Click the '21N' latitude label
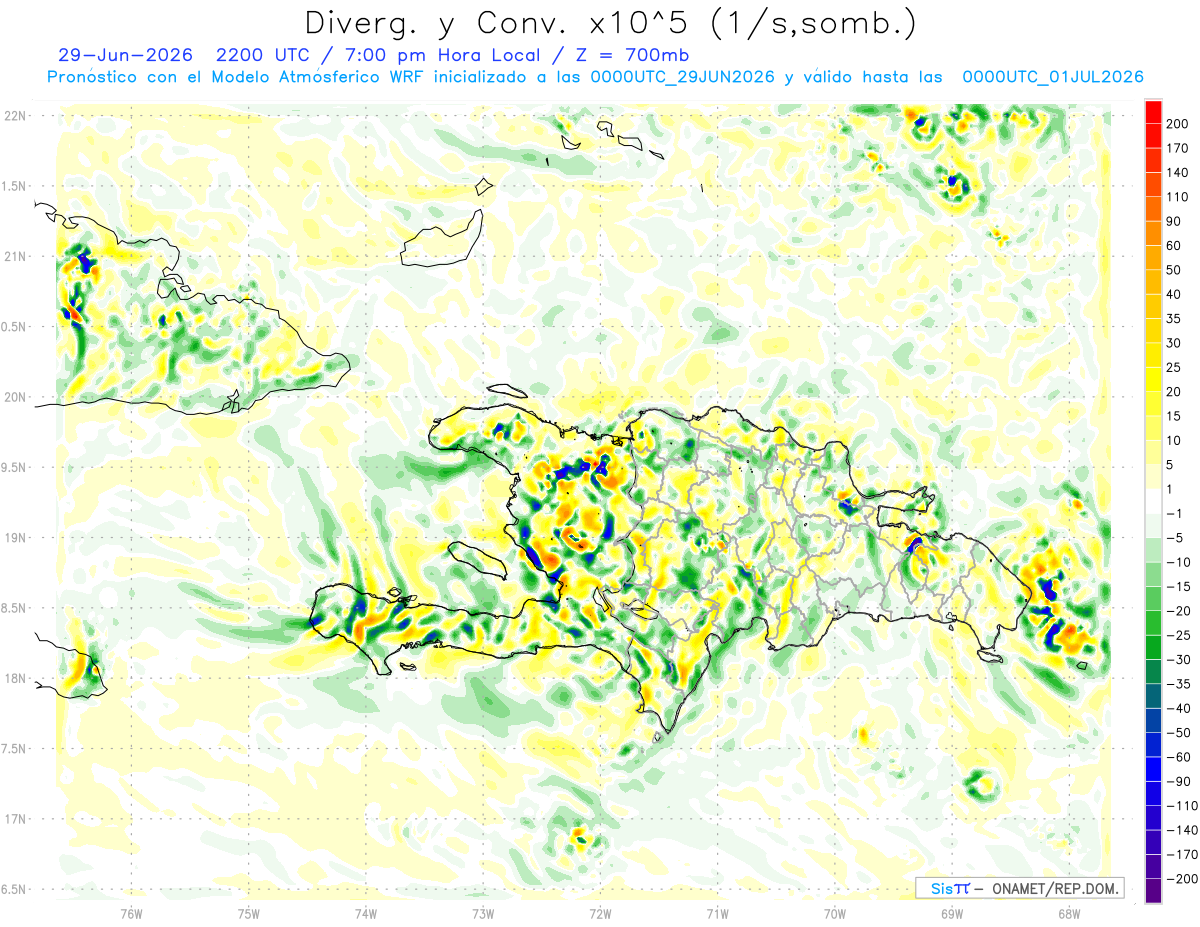The image size is (1200, 927). coord(16,256)
